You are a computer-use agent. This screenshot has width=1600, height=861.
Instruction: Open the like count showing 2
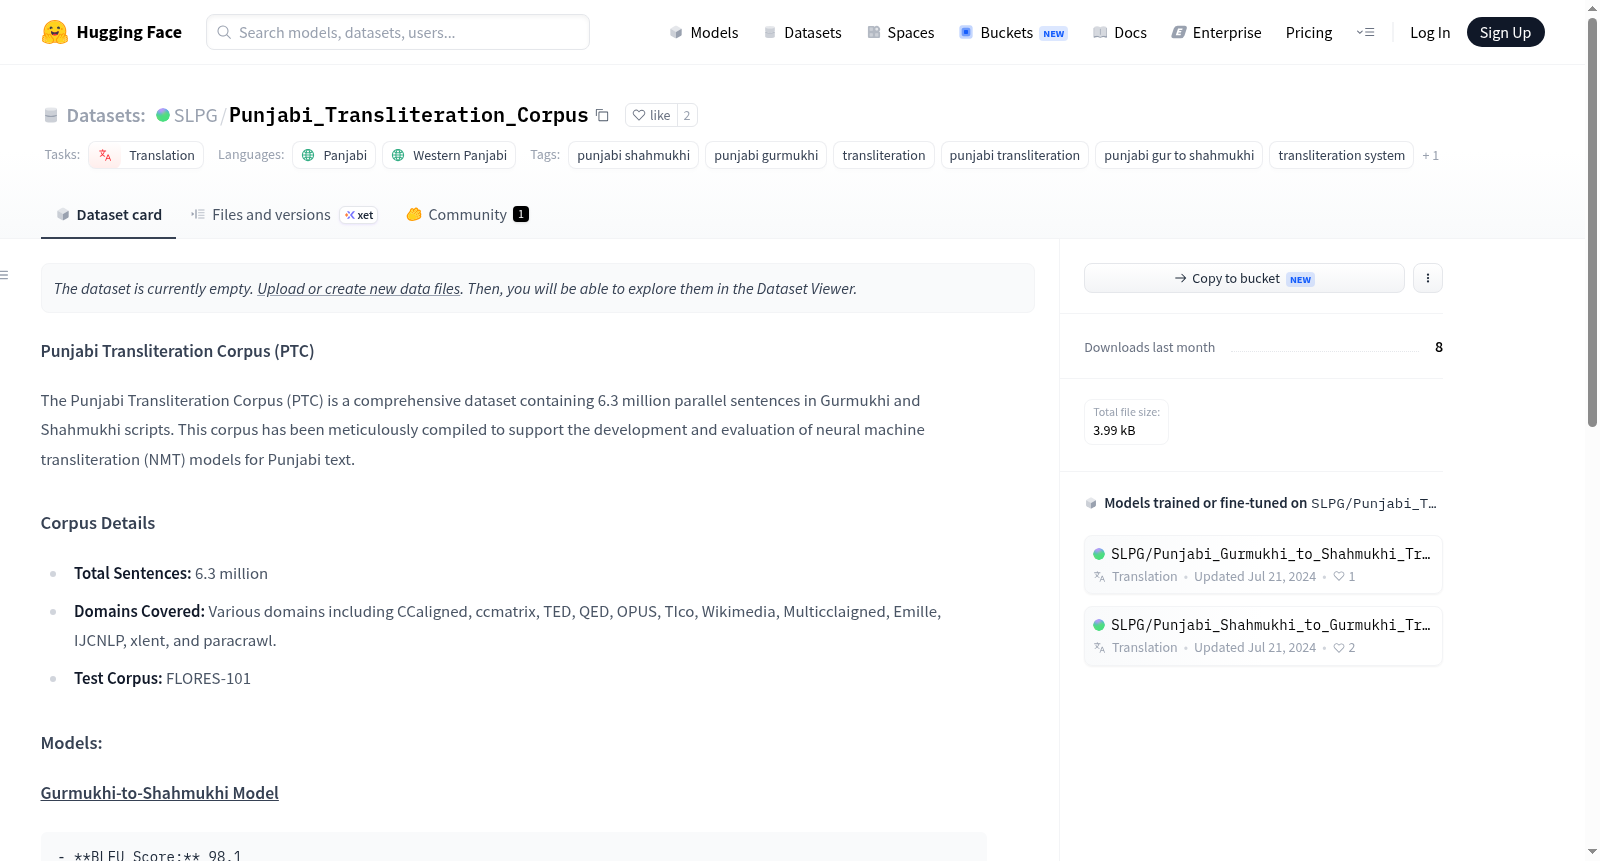click(x=687, y=115)
